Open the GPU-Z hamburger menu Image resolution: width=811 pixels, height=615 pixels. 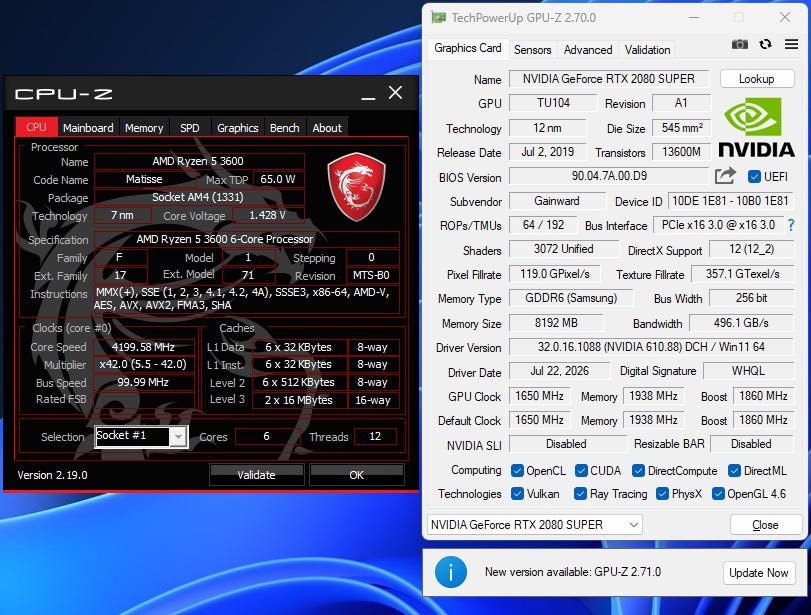point(791,44)
